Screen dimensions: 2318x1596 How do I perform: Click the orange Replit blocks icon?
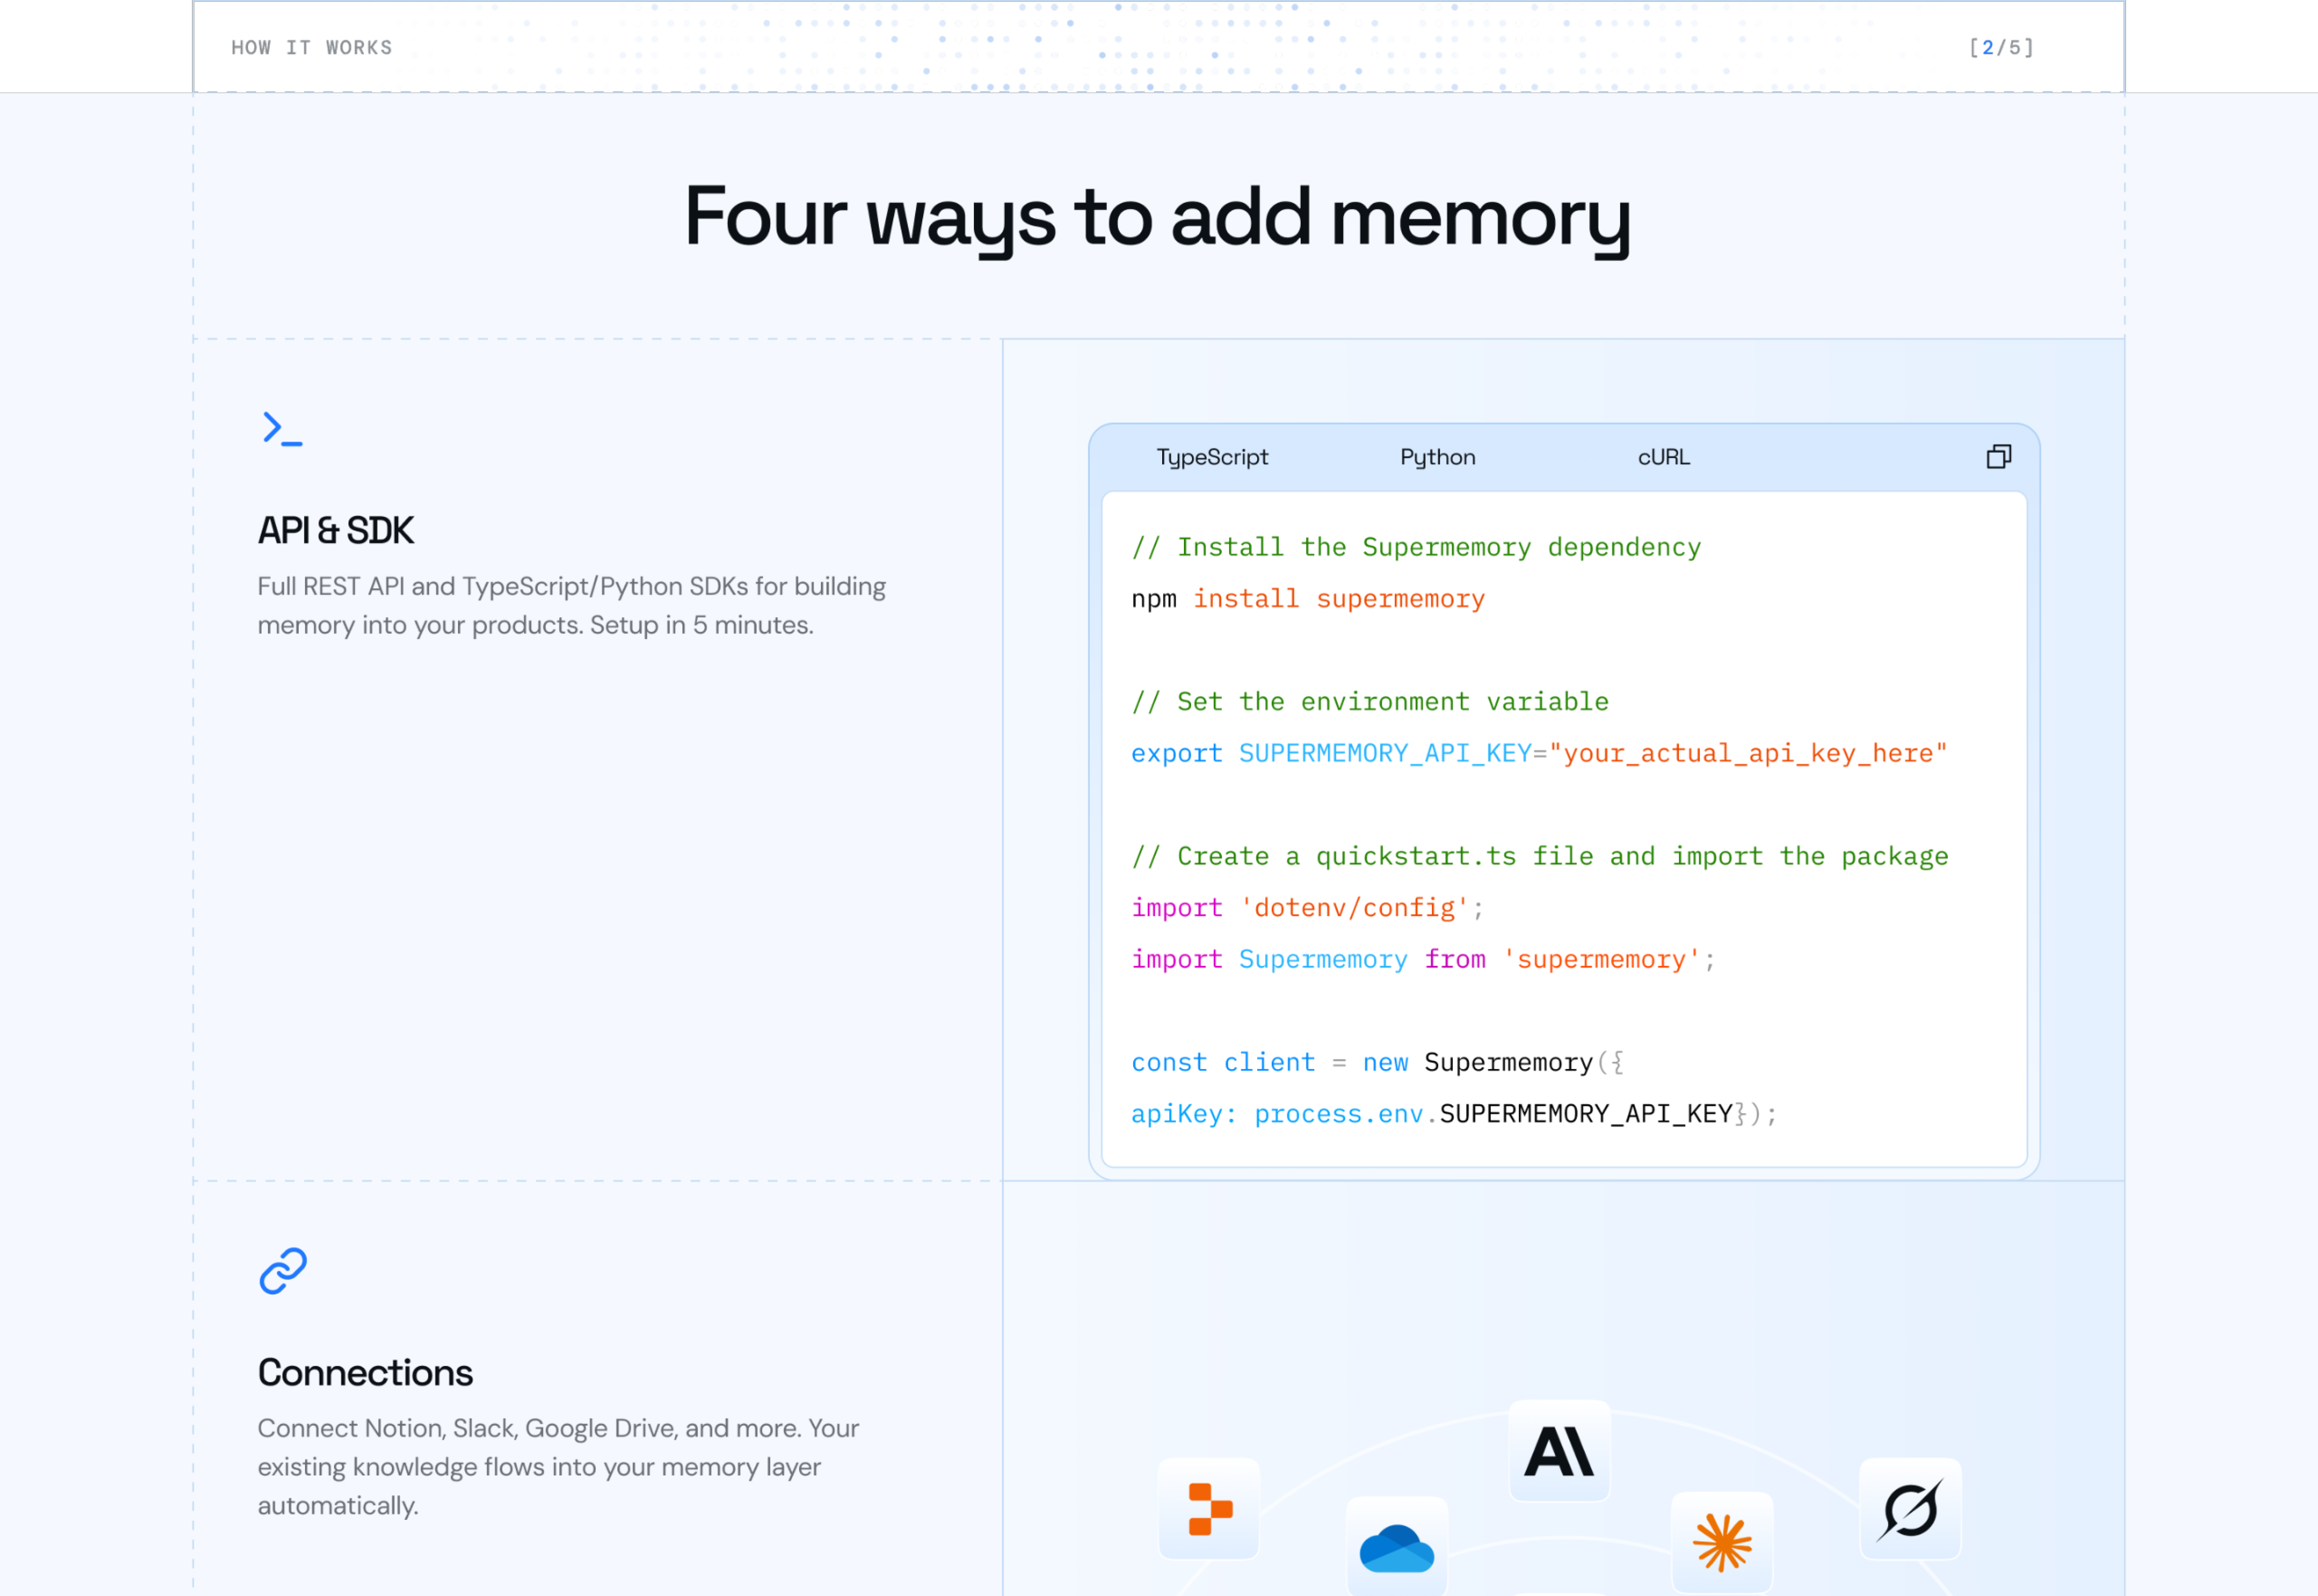click(x=1208, y=1508)
